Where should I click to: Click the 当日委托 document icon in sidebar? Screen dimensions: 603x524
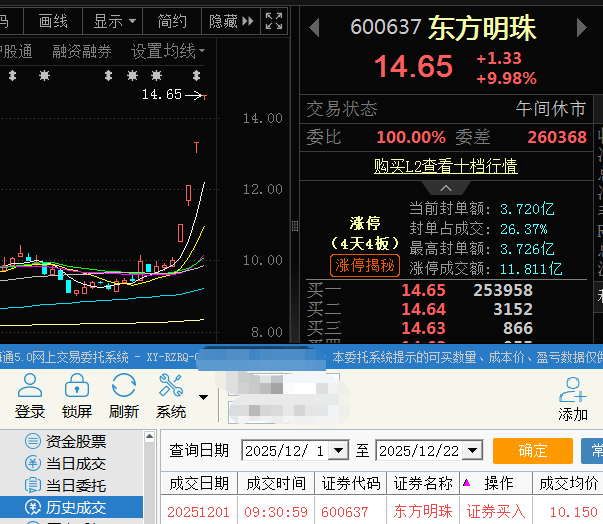(33, 485)
